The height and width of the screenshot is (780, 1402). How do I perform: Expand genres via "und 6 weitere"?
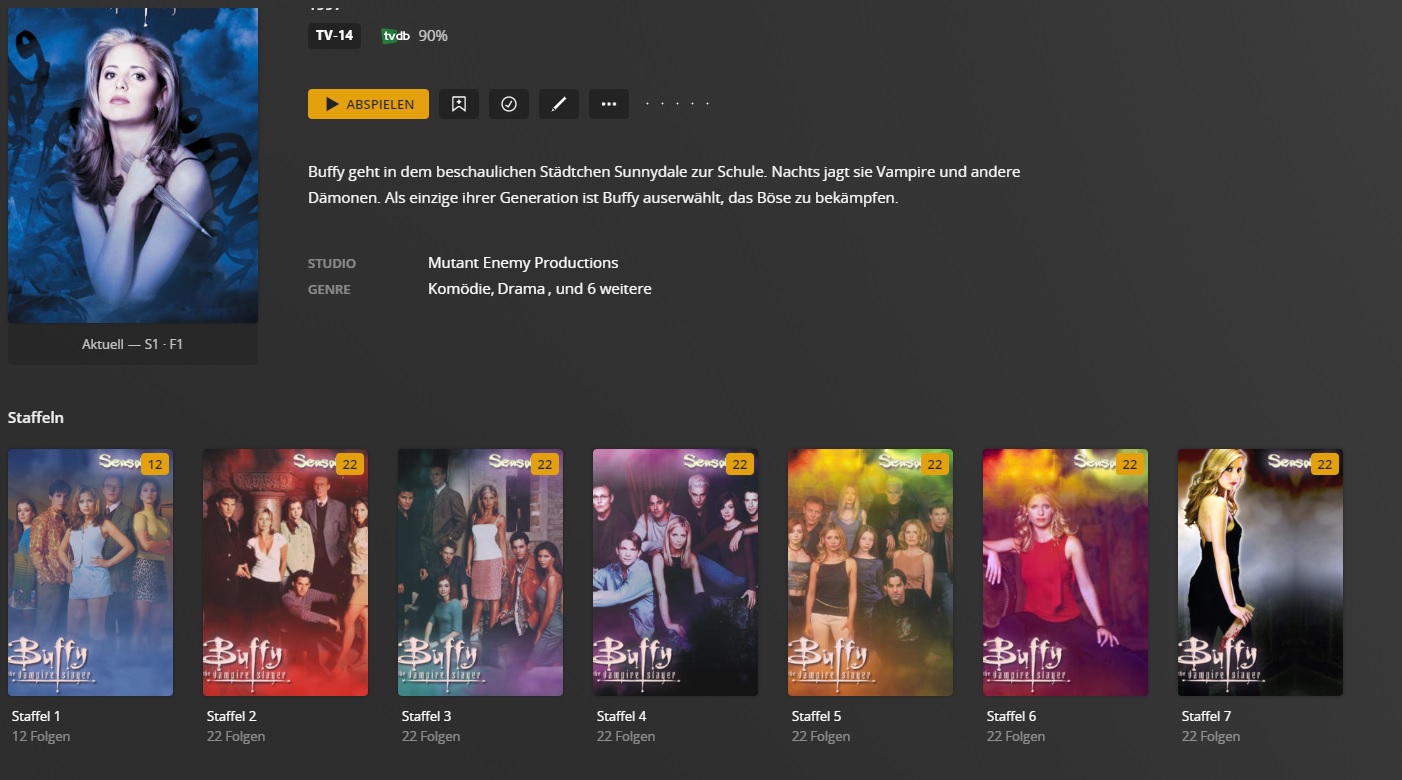tap(604, 289)
